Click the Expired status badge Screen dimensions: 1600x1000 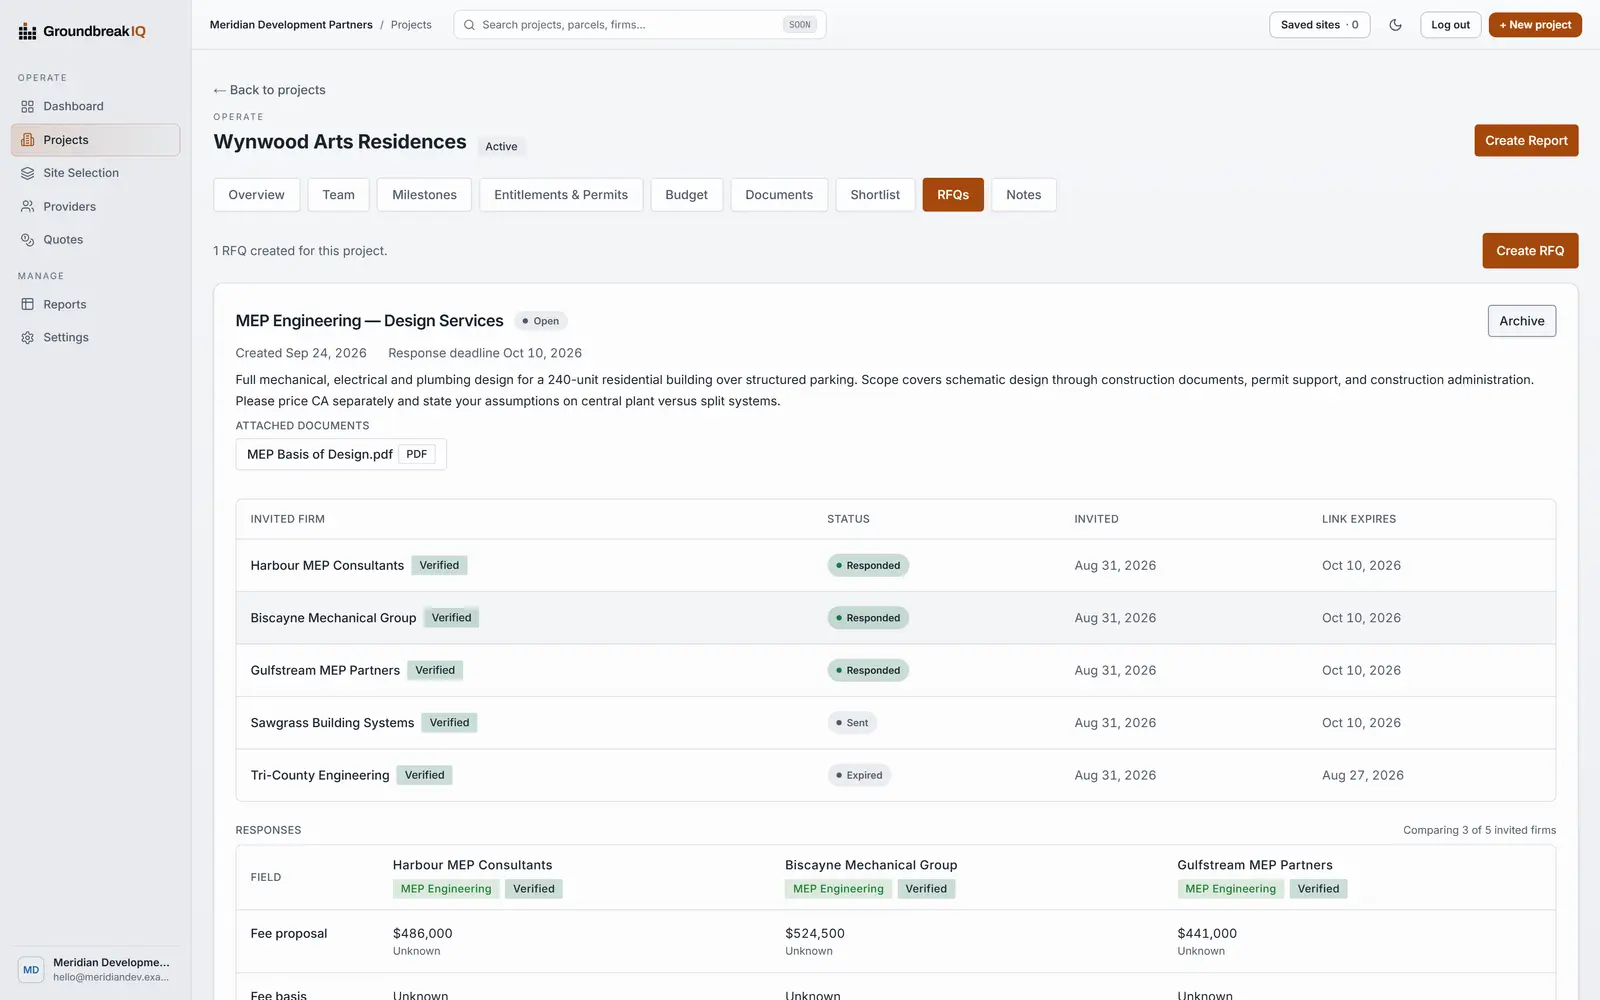[x=859, y=776]
